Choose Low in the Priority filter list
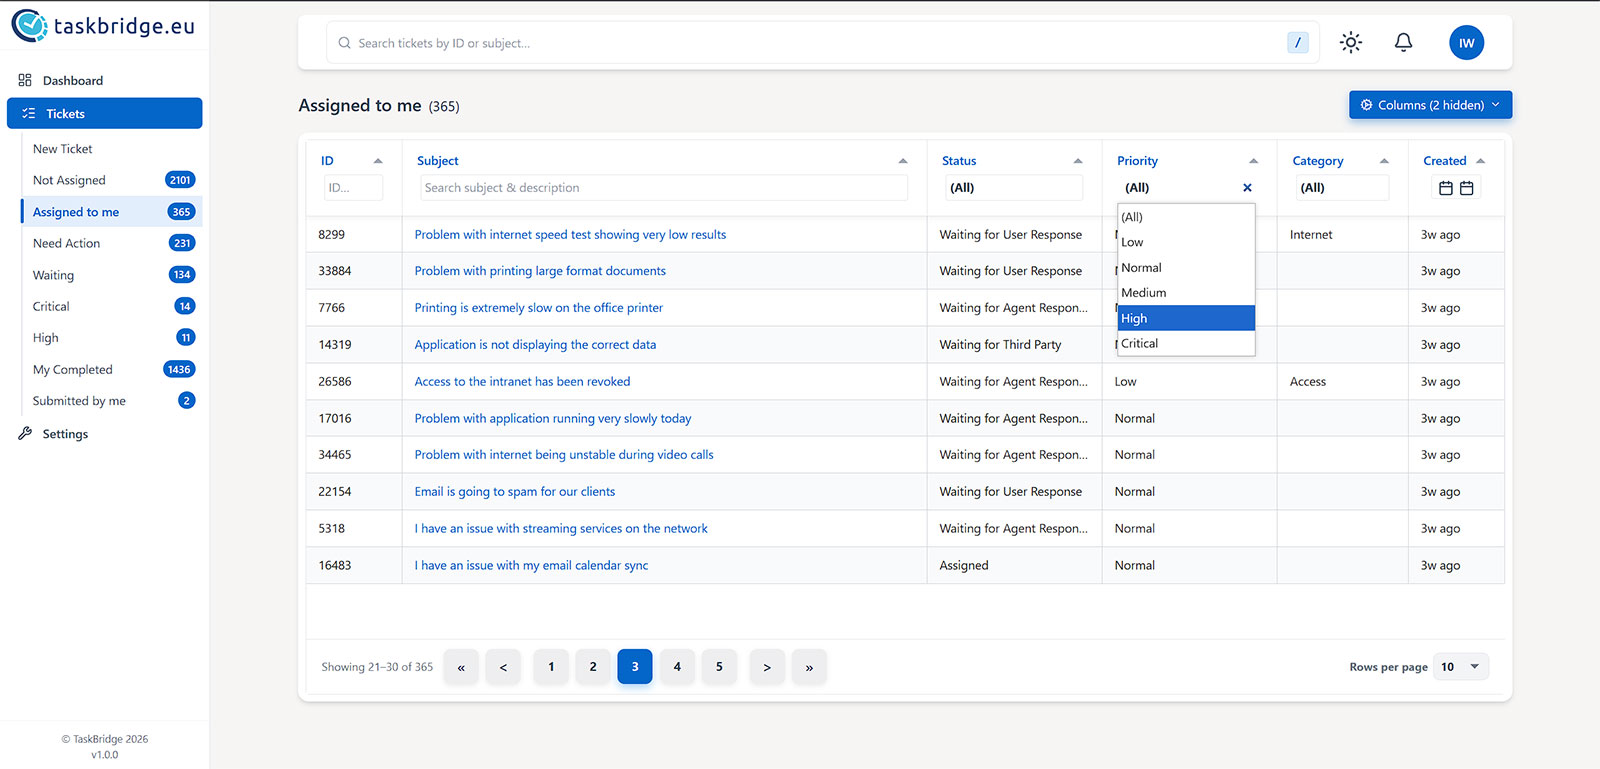The image size is (1600, 769). point(1186,242)
